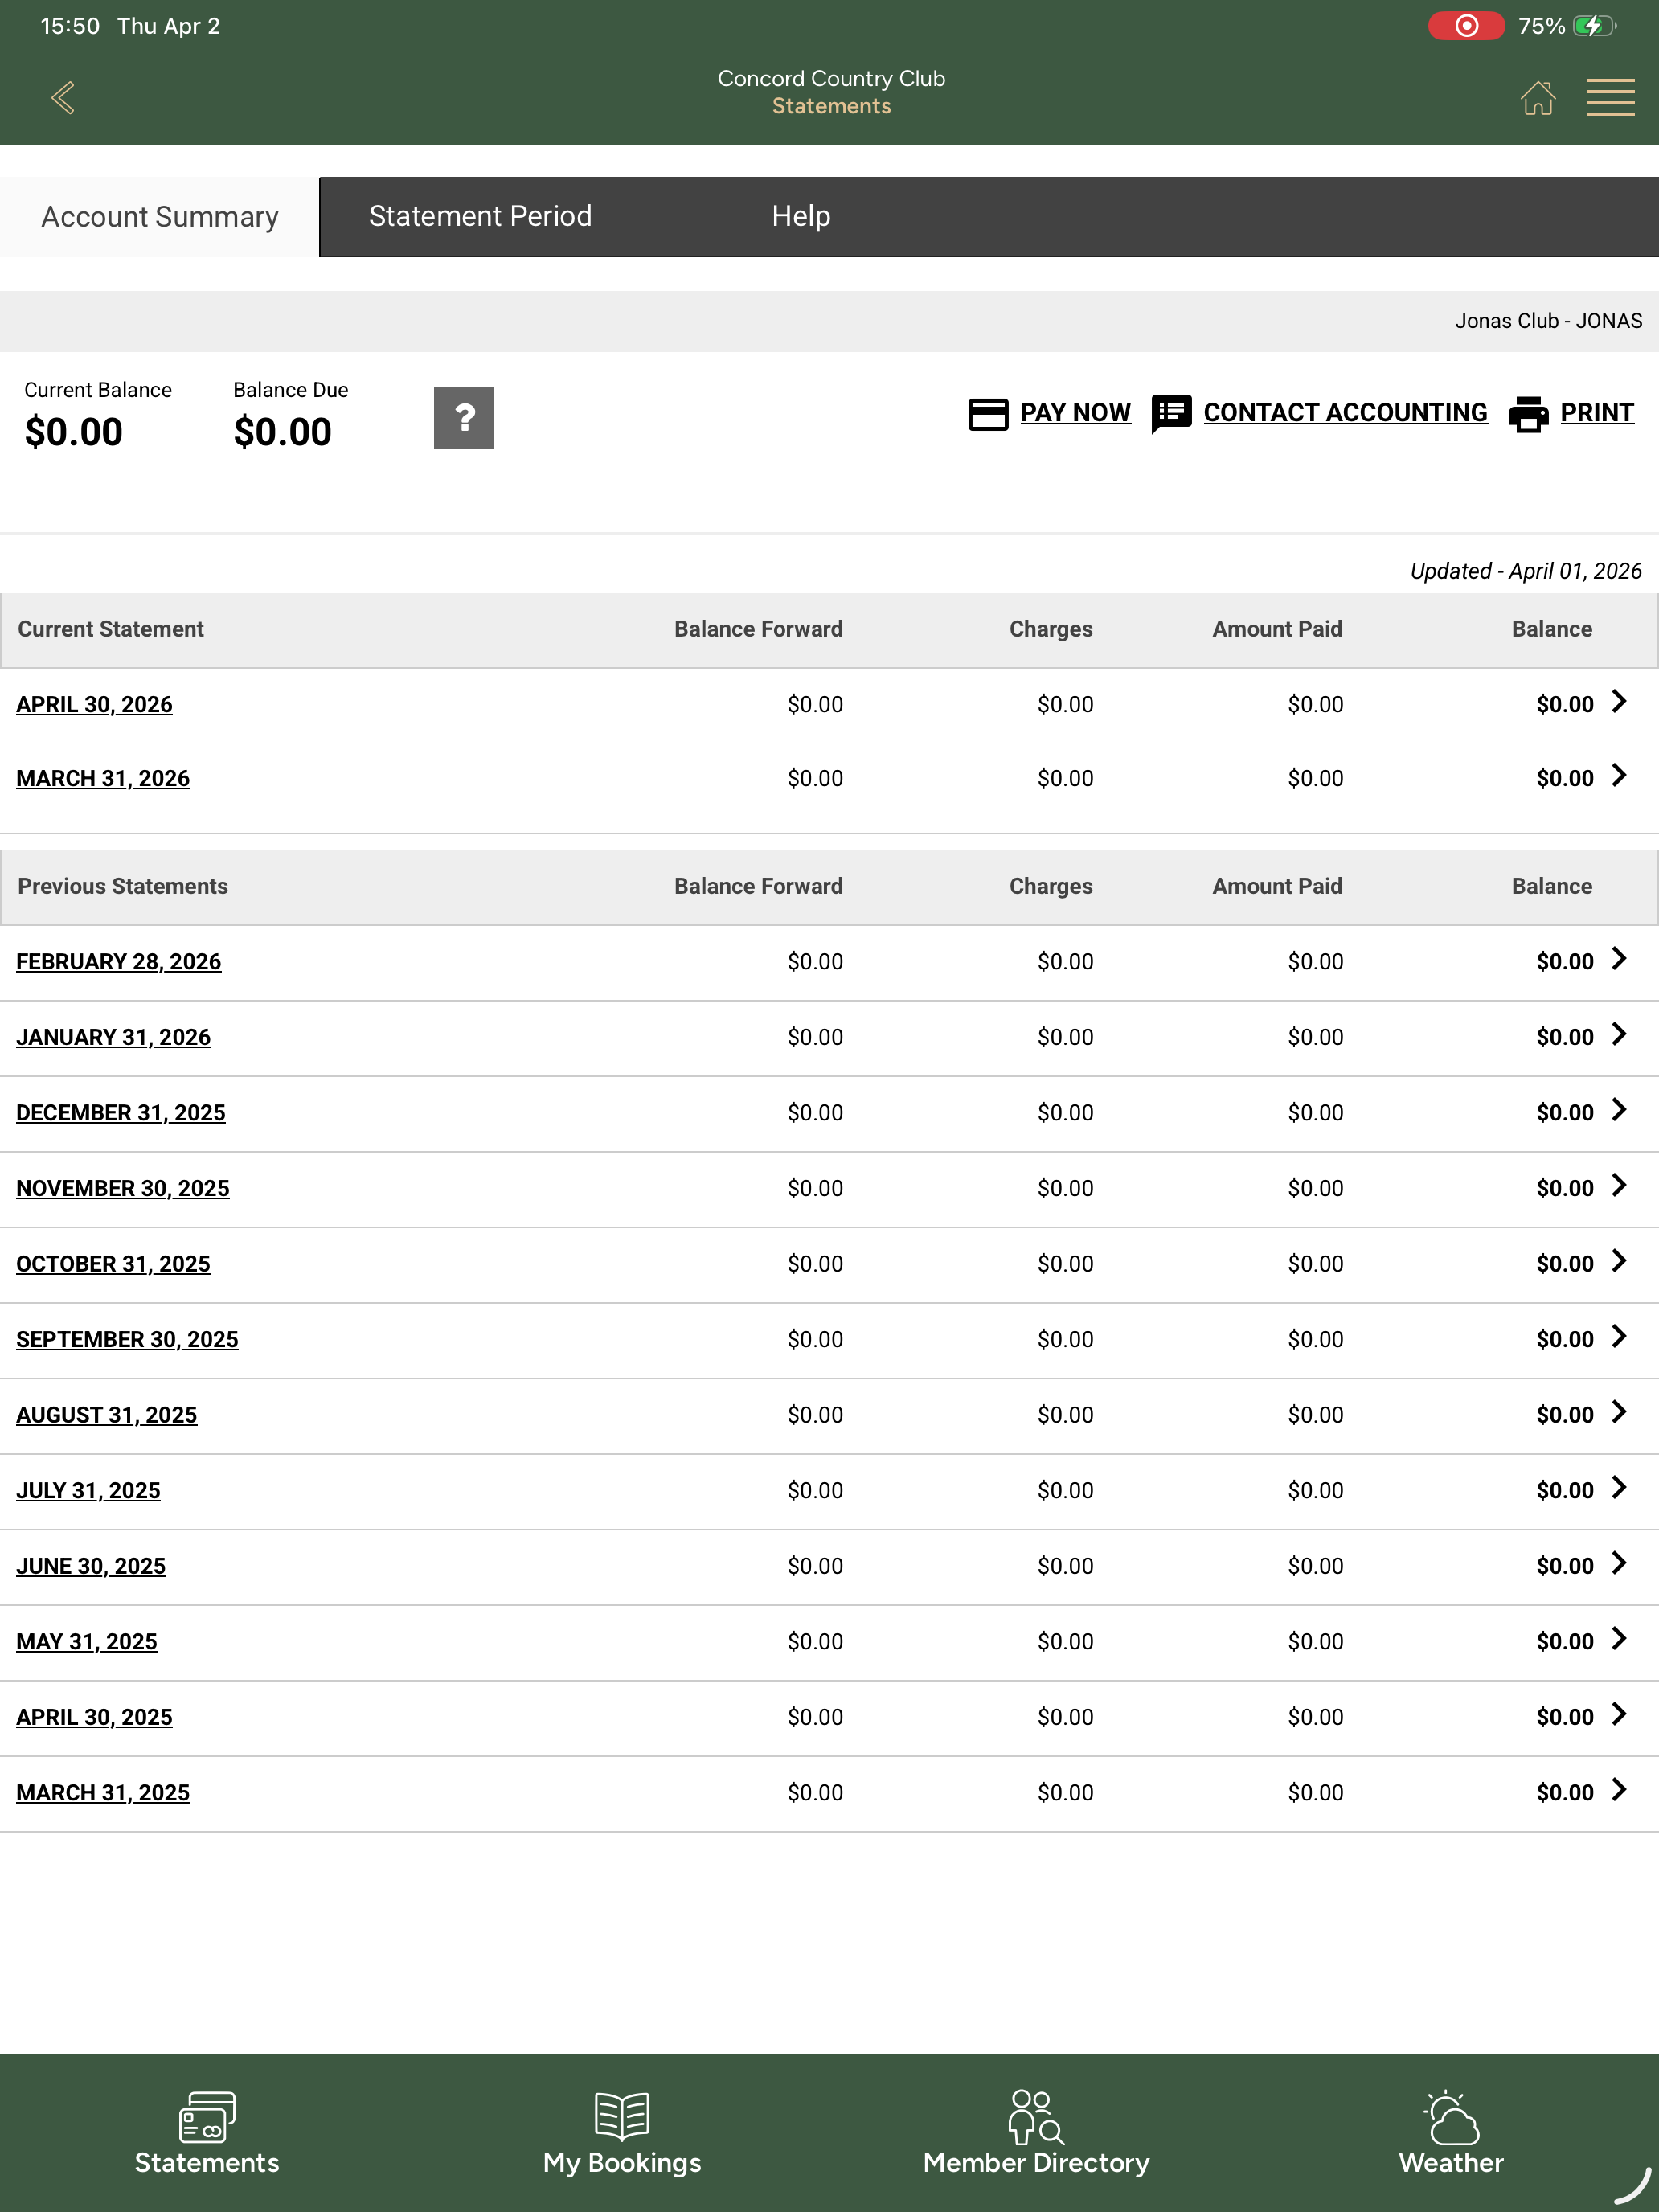Click the Previous Statements column header
Viewport: 1659px width, 2212px height.
(123, 886)
